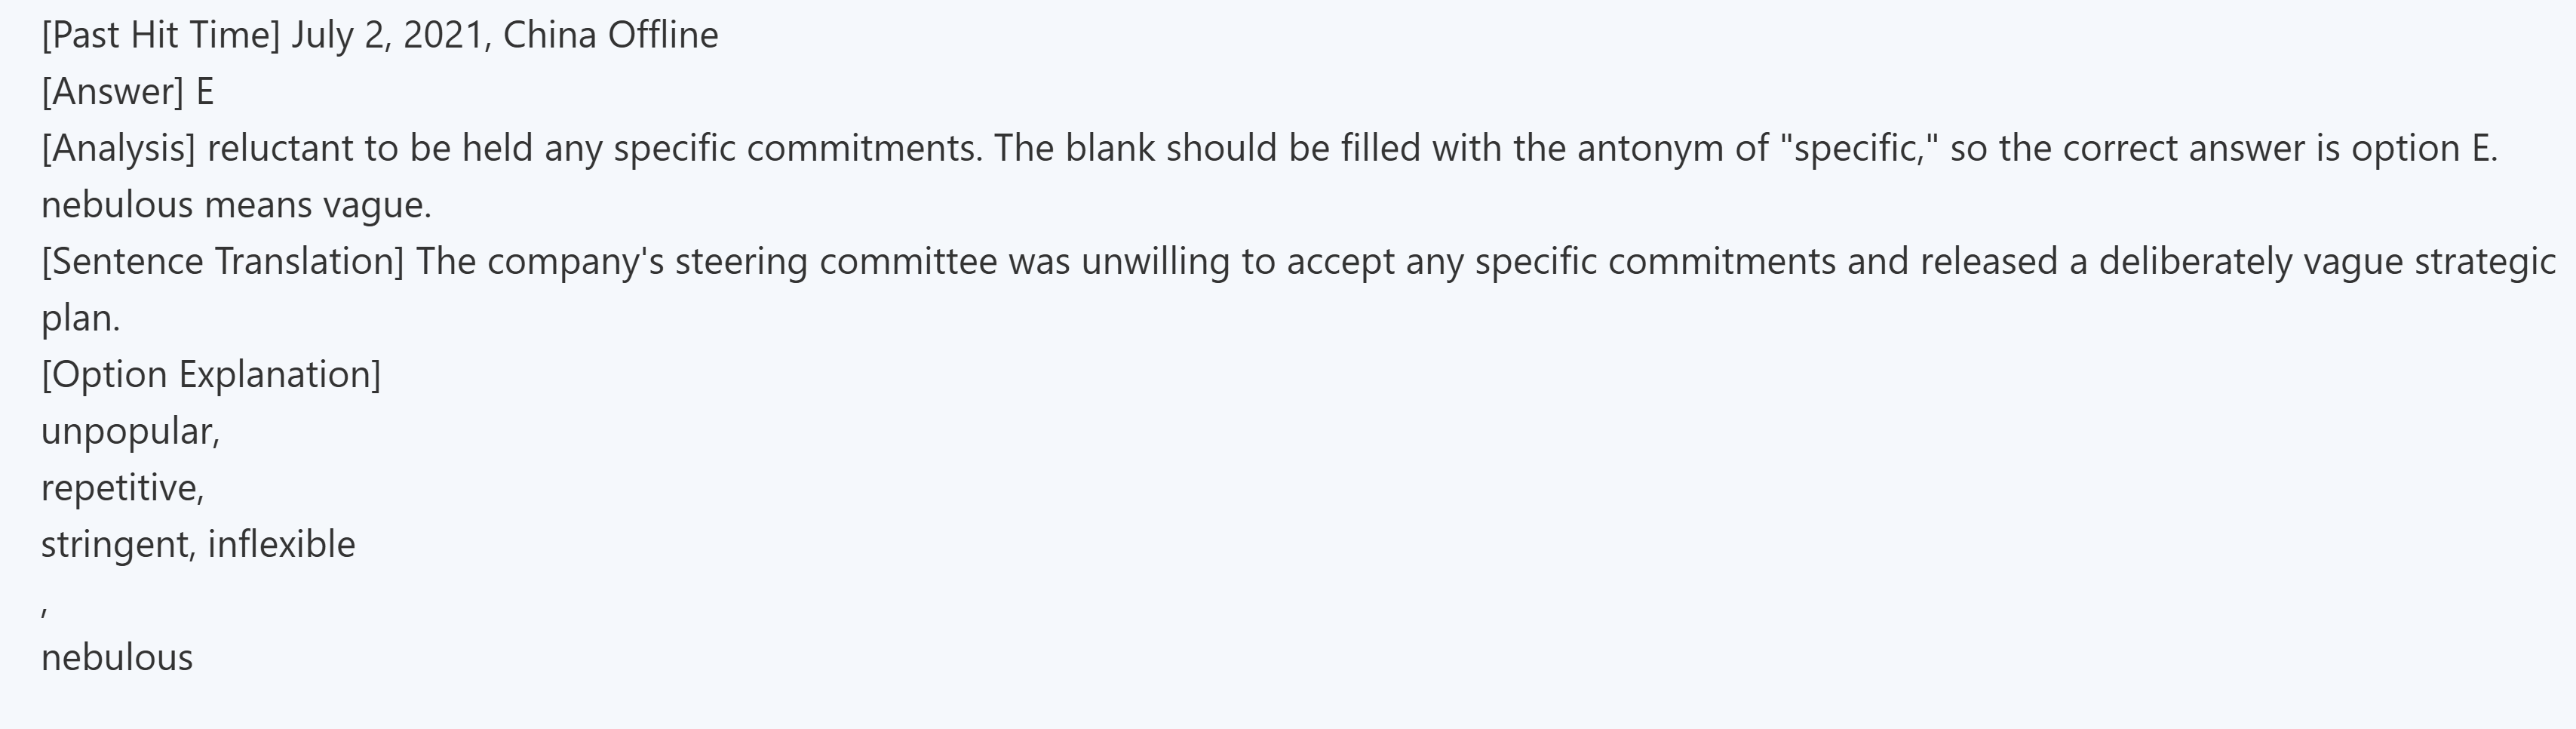Screen dimensions: 2576x729
Task: Click the option word stringent
Action: [116, 544]
